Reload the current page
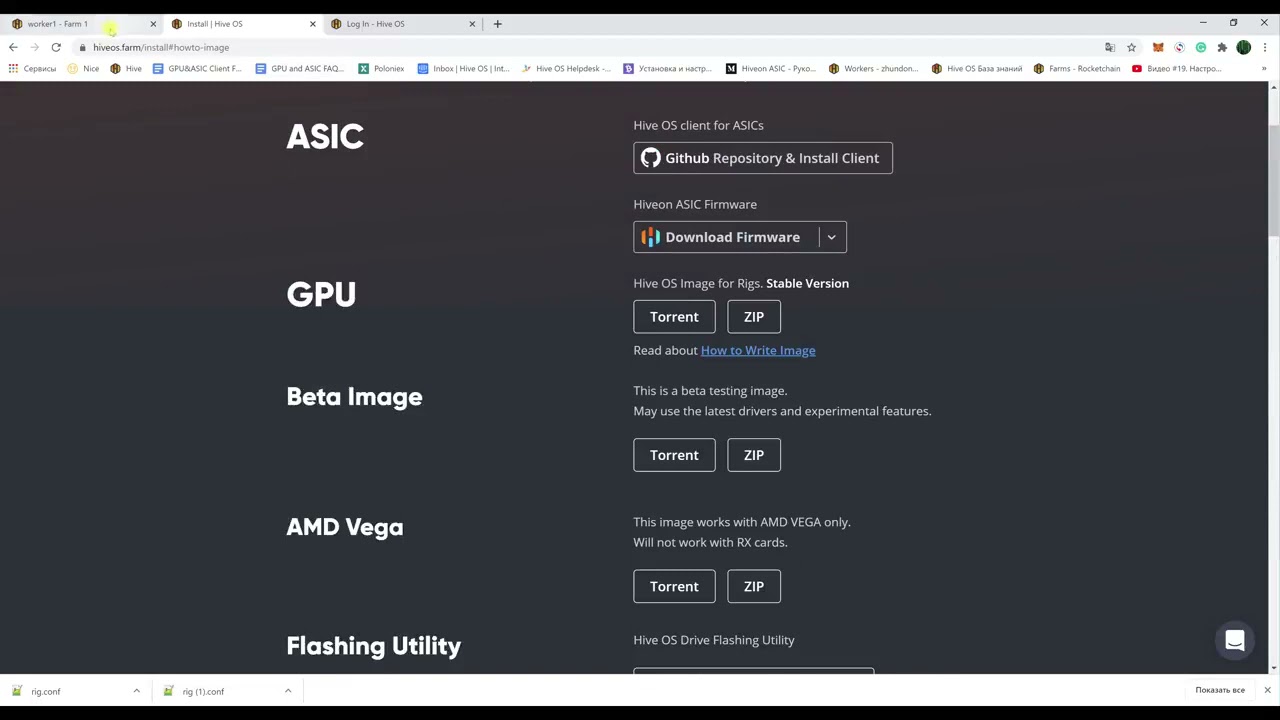This screenshot has height=720, width=1280. (x=56, y=47)
